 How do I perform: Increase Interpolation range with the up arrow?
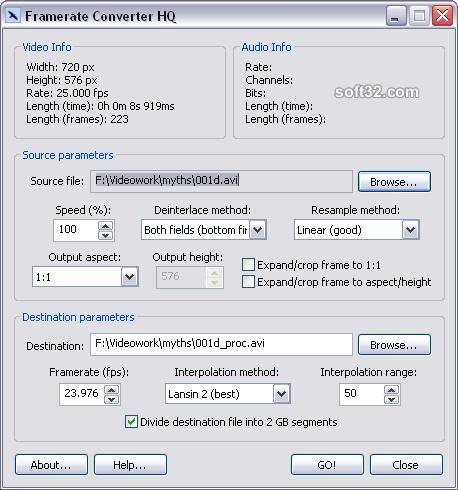[391, 390]
